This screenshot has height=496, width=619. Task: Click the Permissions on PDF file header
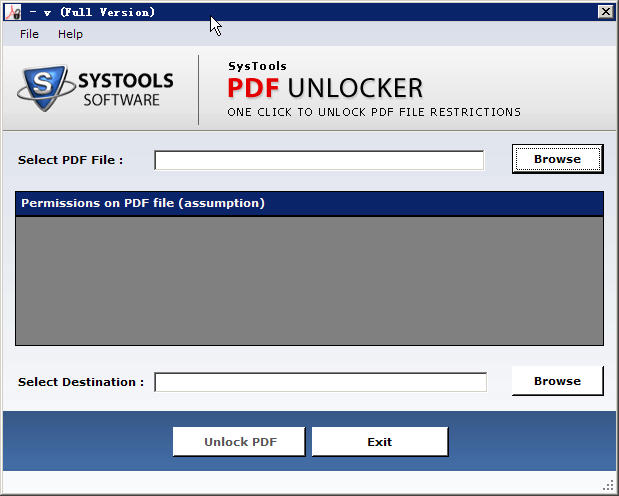[x=309, y=203]
